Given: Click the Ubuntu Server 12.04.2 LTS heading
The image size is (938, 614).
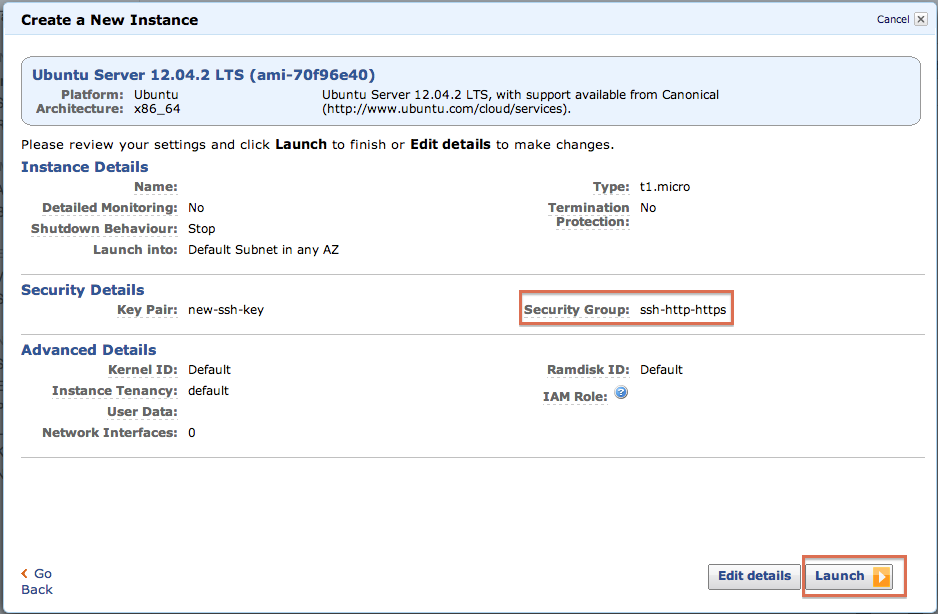Looking at the screenshot, I should point(204,75).
